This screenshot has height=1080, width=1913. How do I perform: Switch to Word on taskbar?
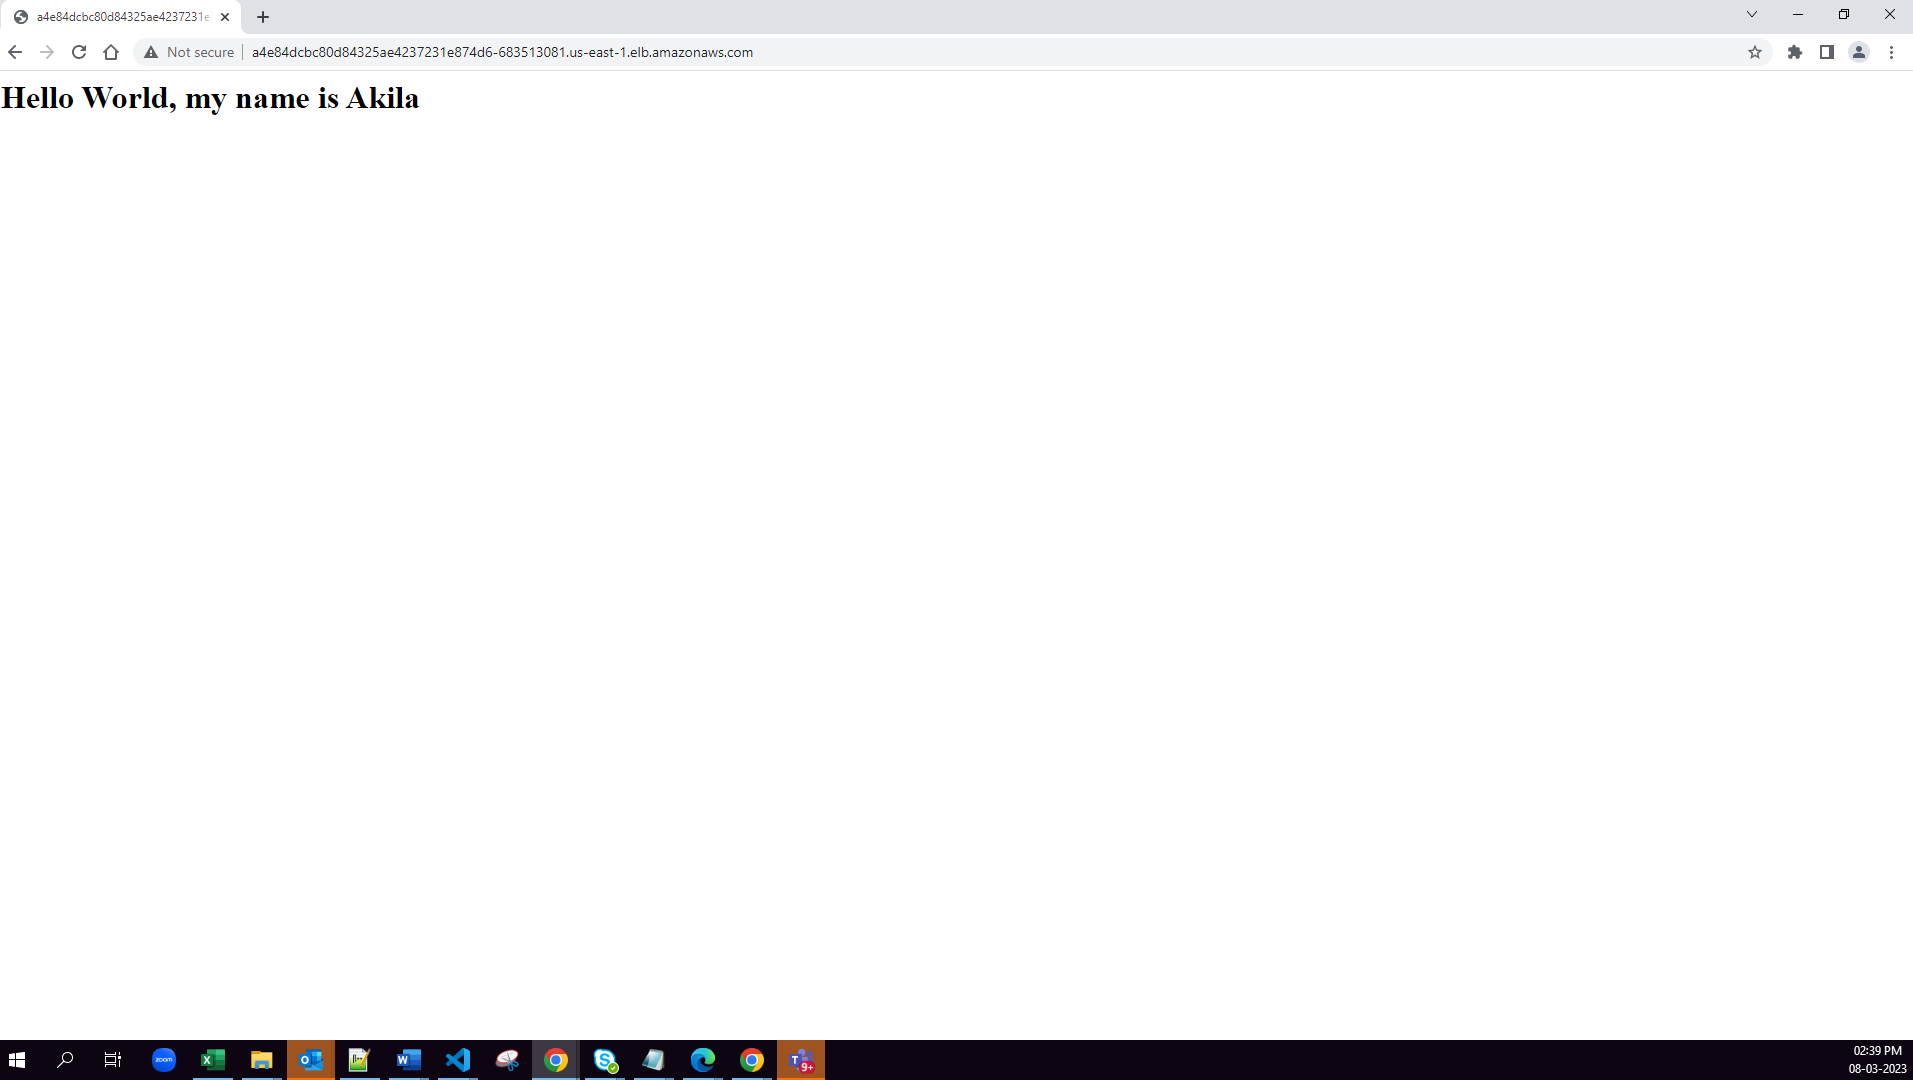coord(409,1060)
